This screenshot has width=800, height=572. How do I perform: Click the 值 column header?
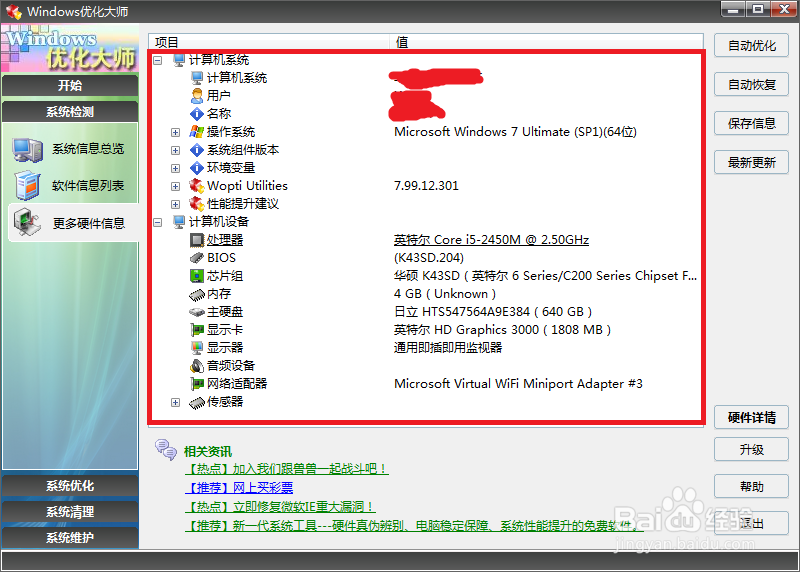(x=546, y=42)
